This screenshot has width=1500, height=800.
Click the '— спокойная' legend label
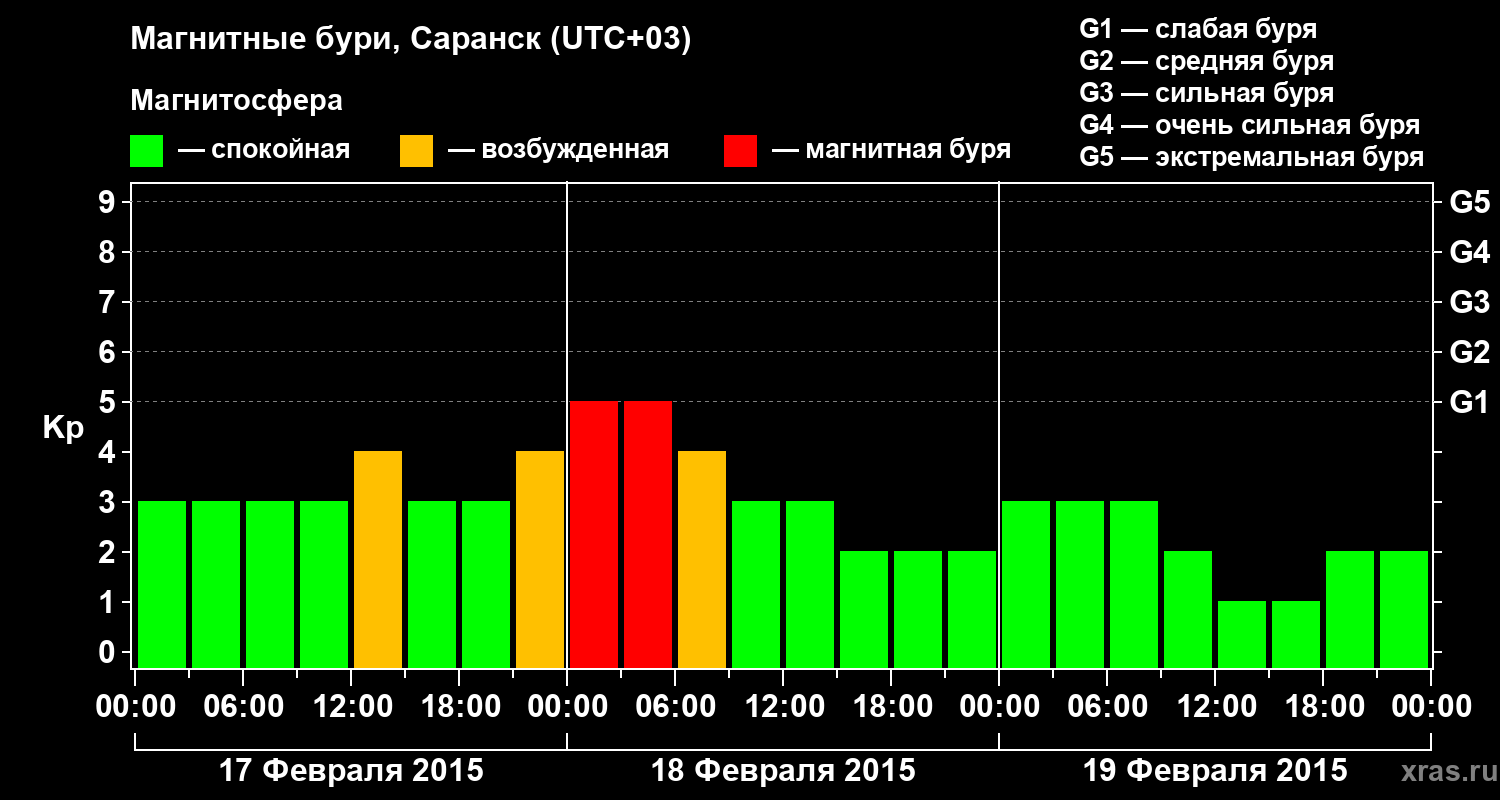click(x=264, y=150)
